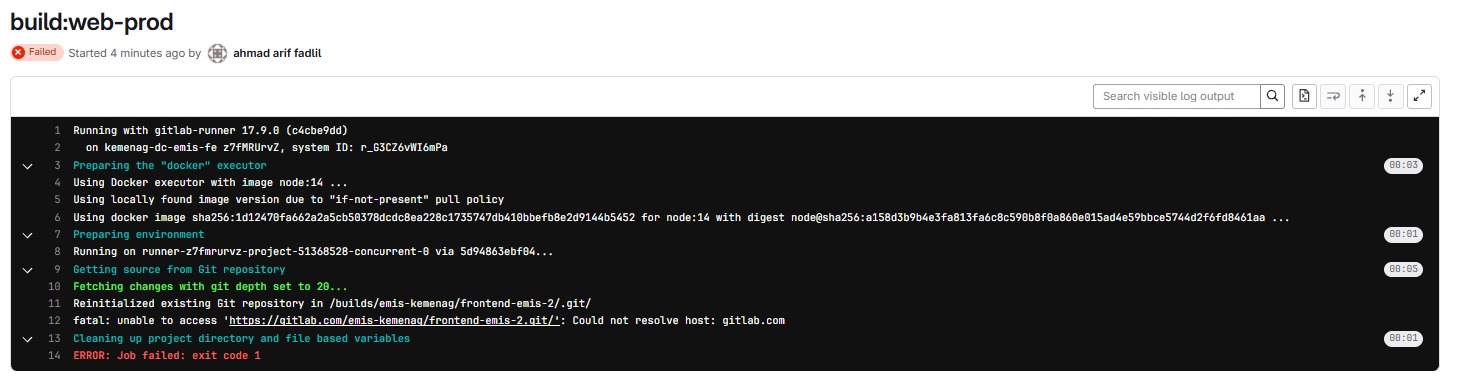Image resolution: width=1458 pixels, height=388 pixels.
Task: Click the red Failed status badge
Action: coord(37,52)
